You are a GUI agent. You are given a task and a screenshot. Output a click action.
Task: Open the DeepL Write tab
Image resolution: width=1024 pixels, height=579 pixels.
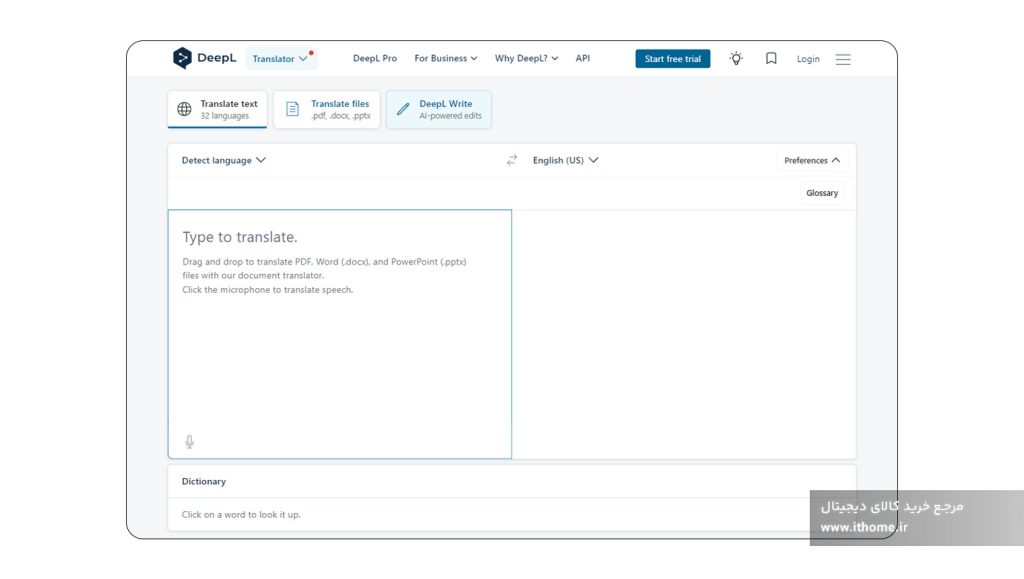point(438,109)
